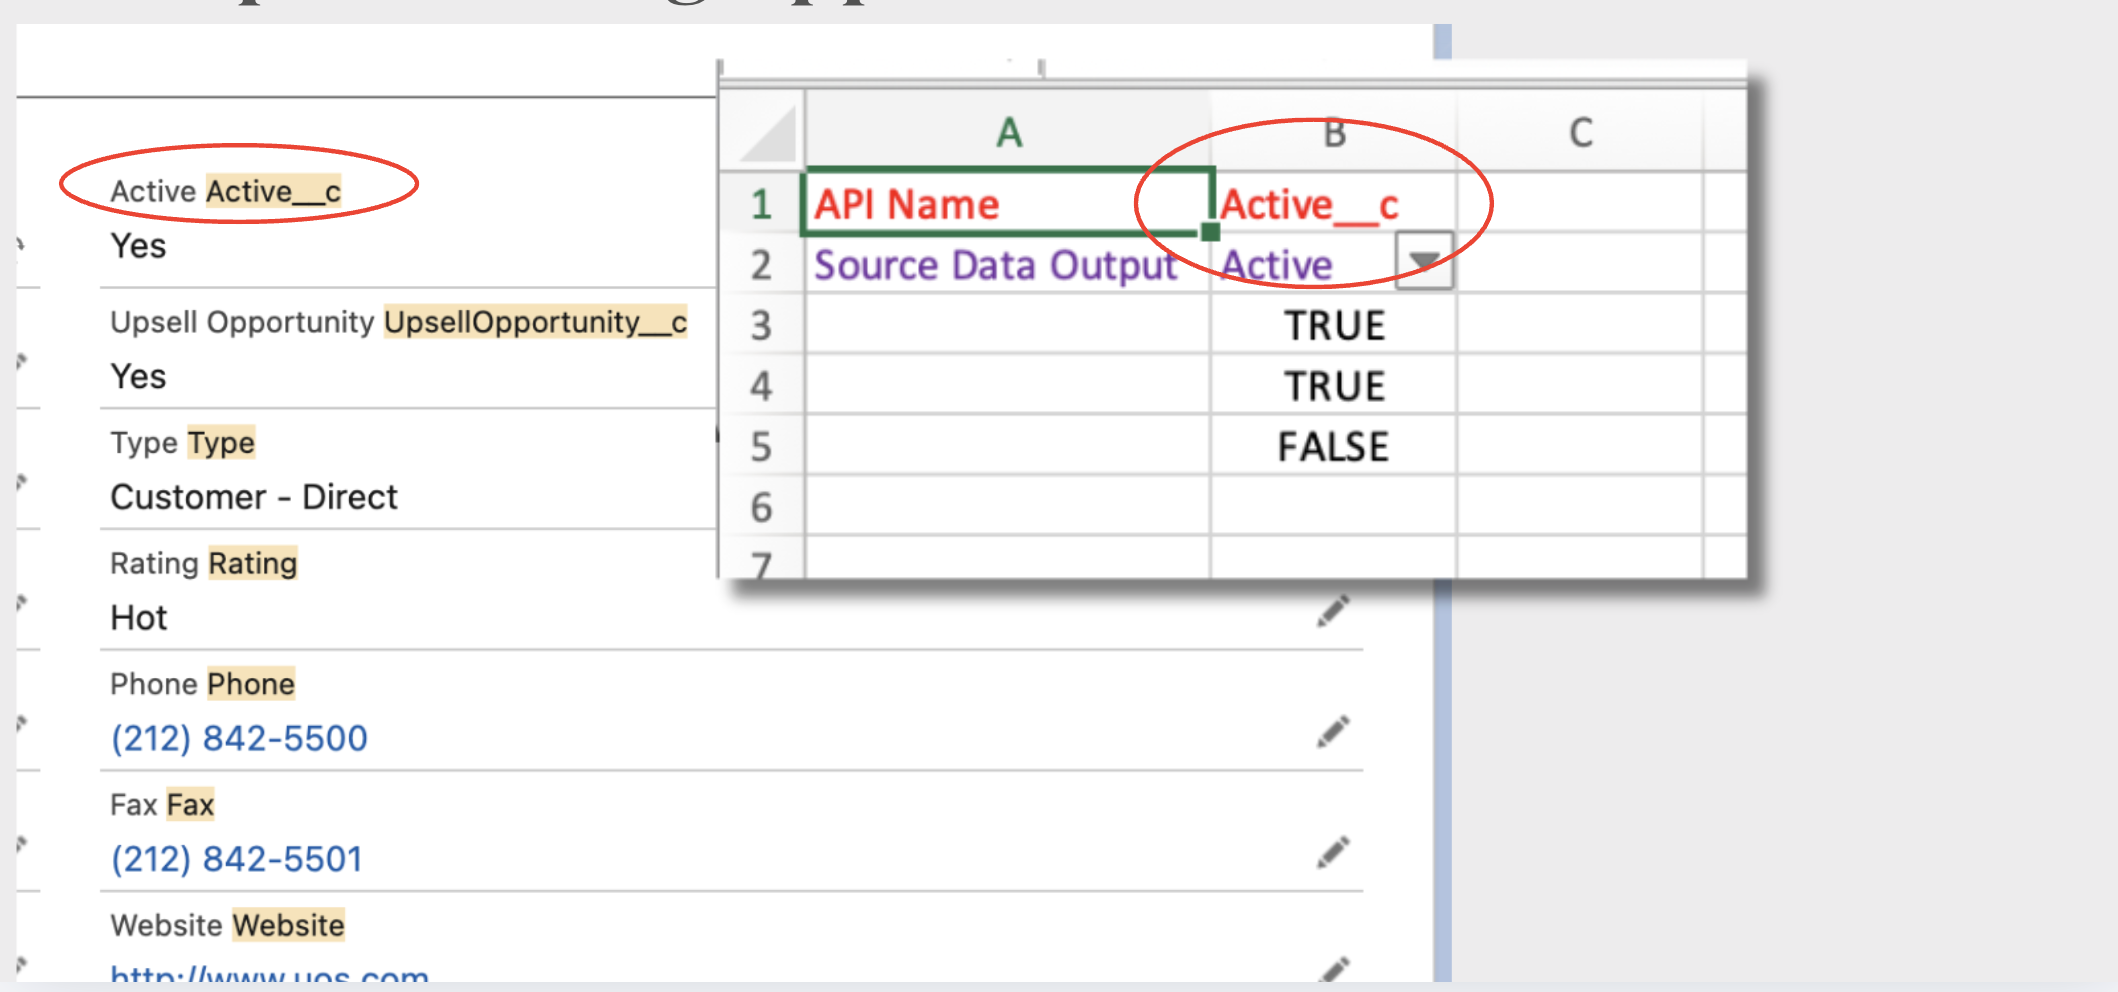
Task: Call the phone link (212) 842-5500
Action: [238, 738]
